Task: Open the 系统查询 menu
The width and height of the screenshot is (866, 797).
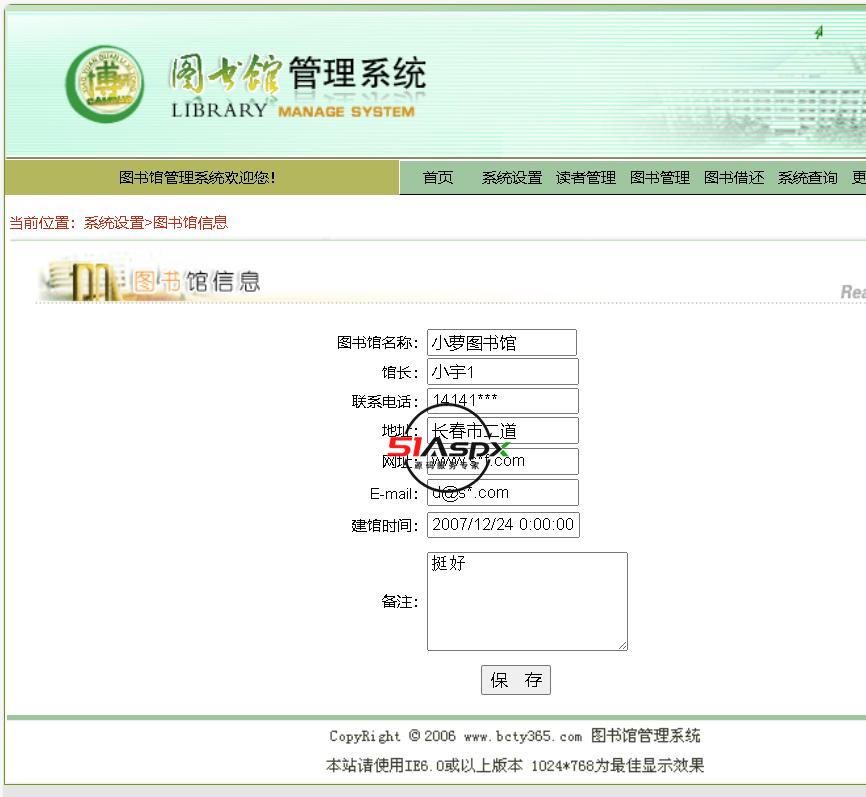Action: (x=807, y=178)
